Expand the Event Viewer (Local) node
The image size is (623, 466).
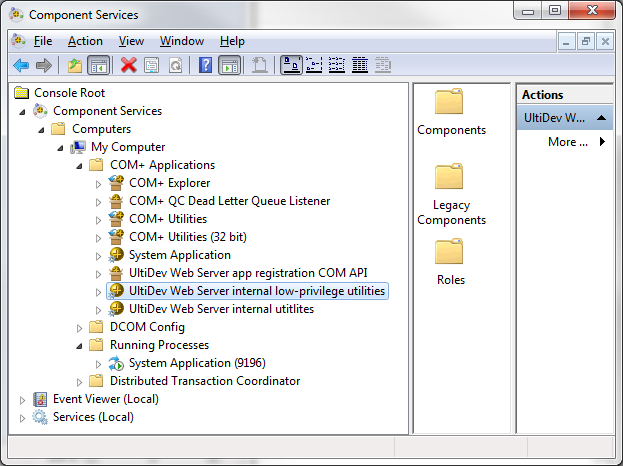23,400
